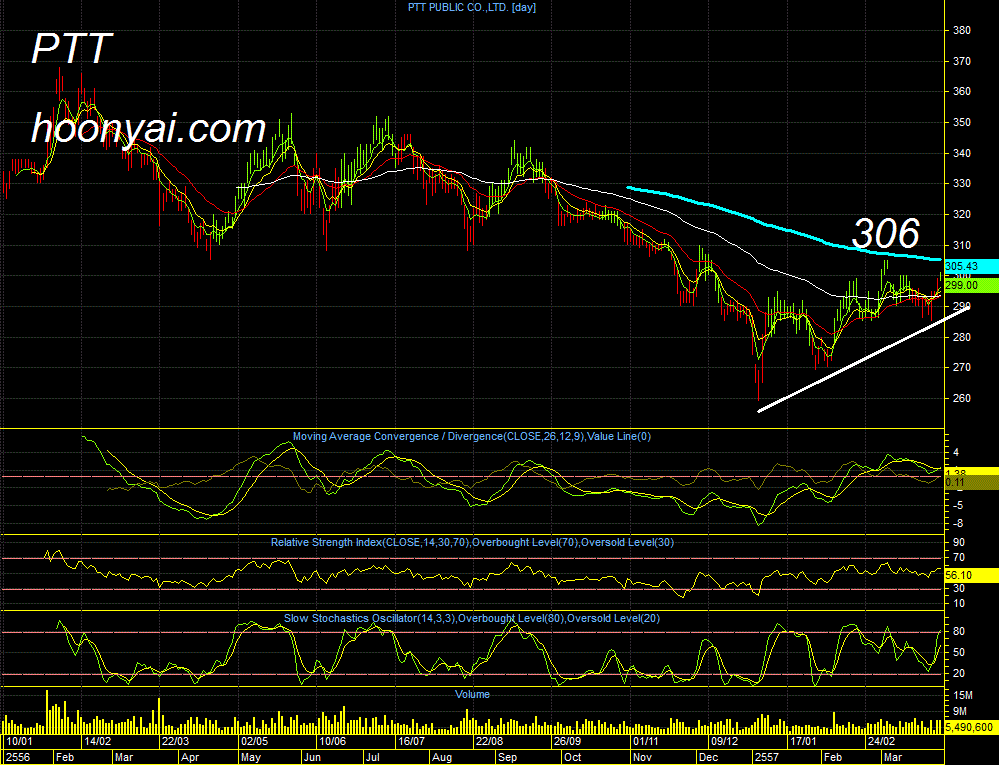999x765 pixels.
Task: Click the 350 price axis label
Action: pos(961,122)
